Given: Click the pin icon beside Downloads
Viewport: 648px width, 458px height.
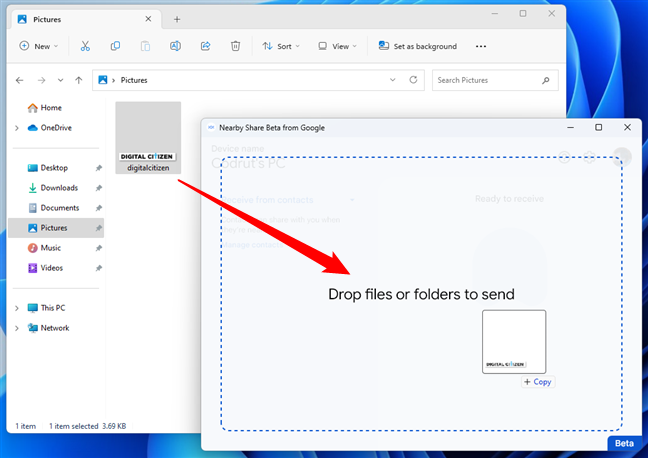Looking at the screenshot, I should [x=98, y=188].
